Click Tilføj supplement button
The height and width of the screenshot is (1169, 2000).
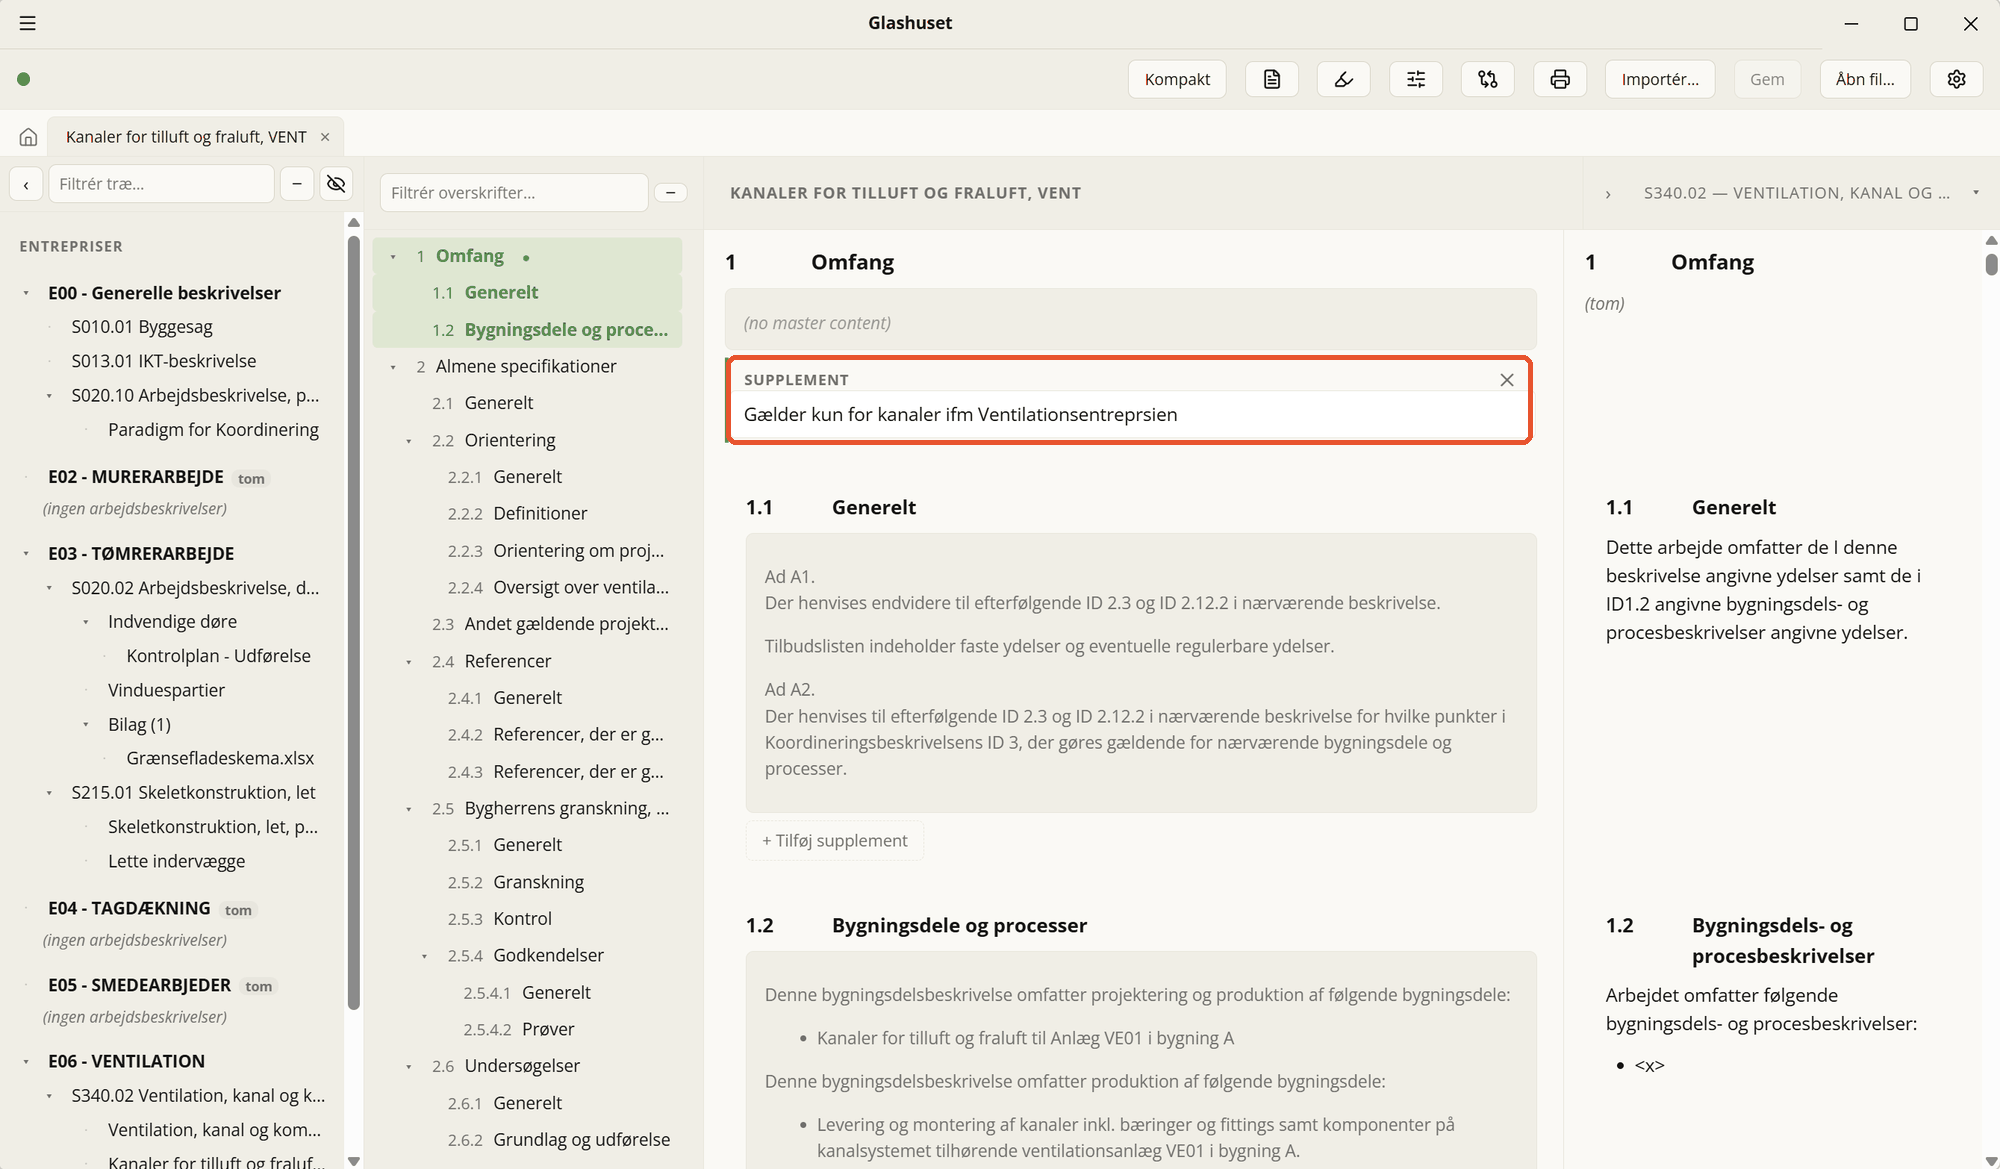click(835, 841)
